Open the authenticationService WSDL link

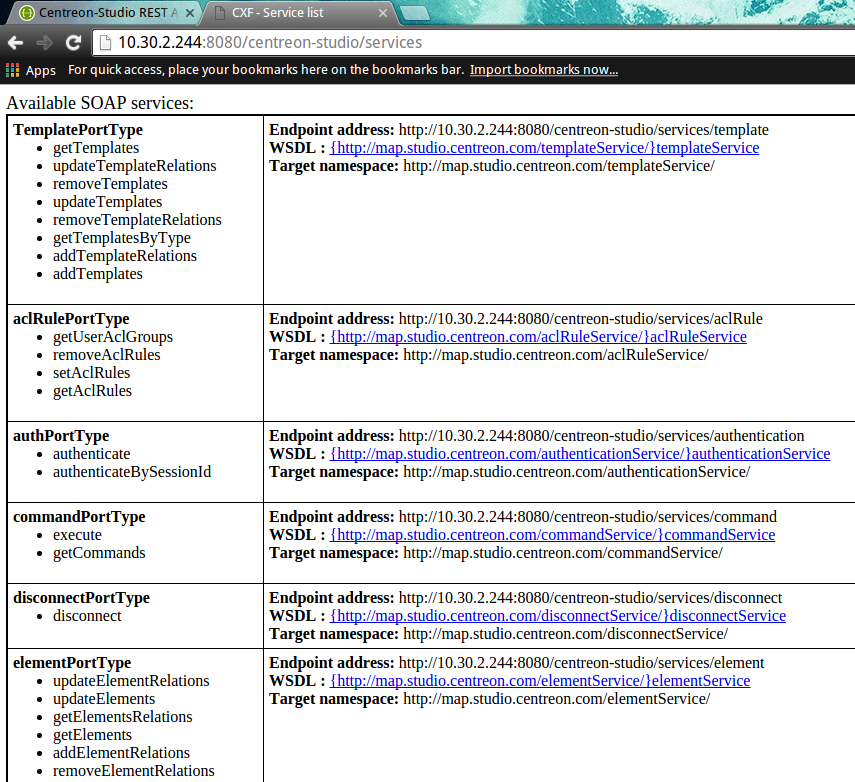pyautogui.click(x=580, y=453)
